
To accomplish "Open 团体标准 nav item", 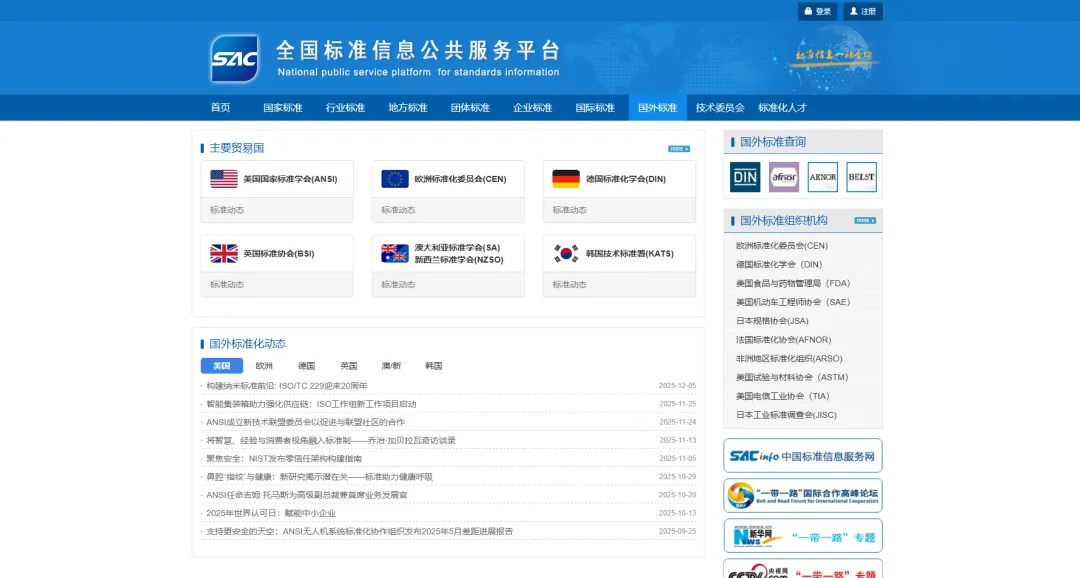I will pos(470,107).
